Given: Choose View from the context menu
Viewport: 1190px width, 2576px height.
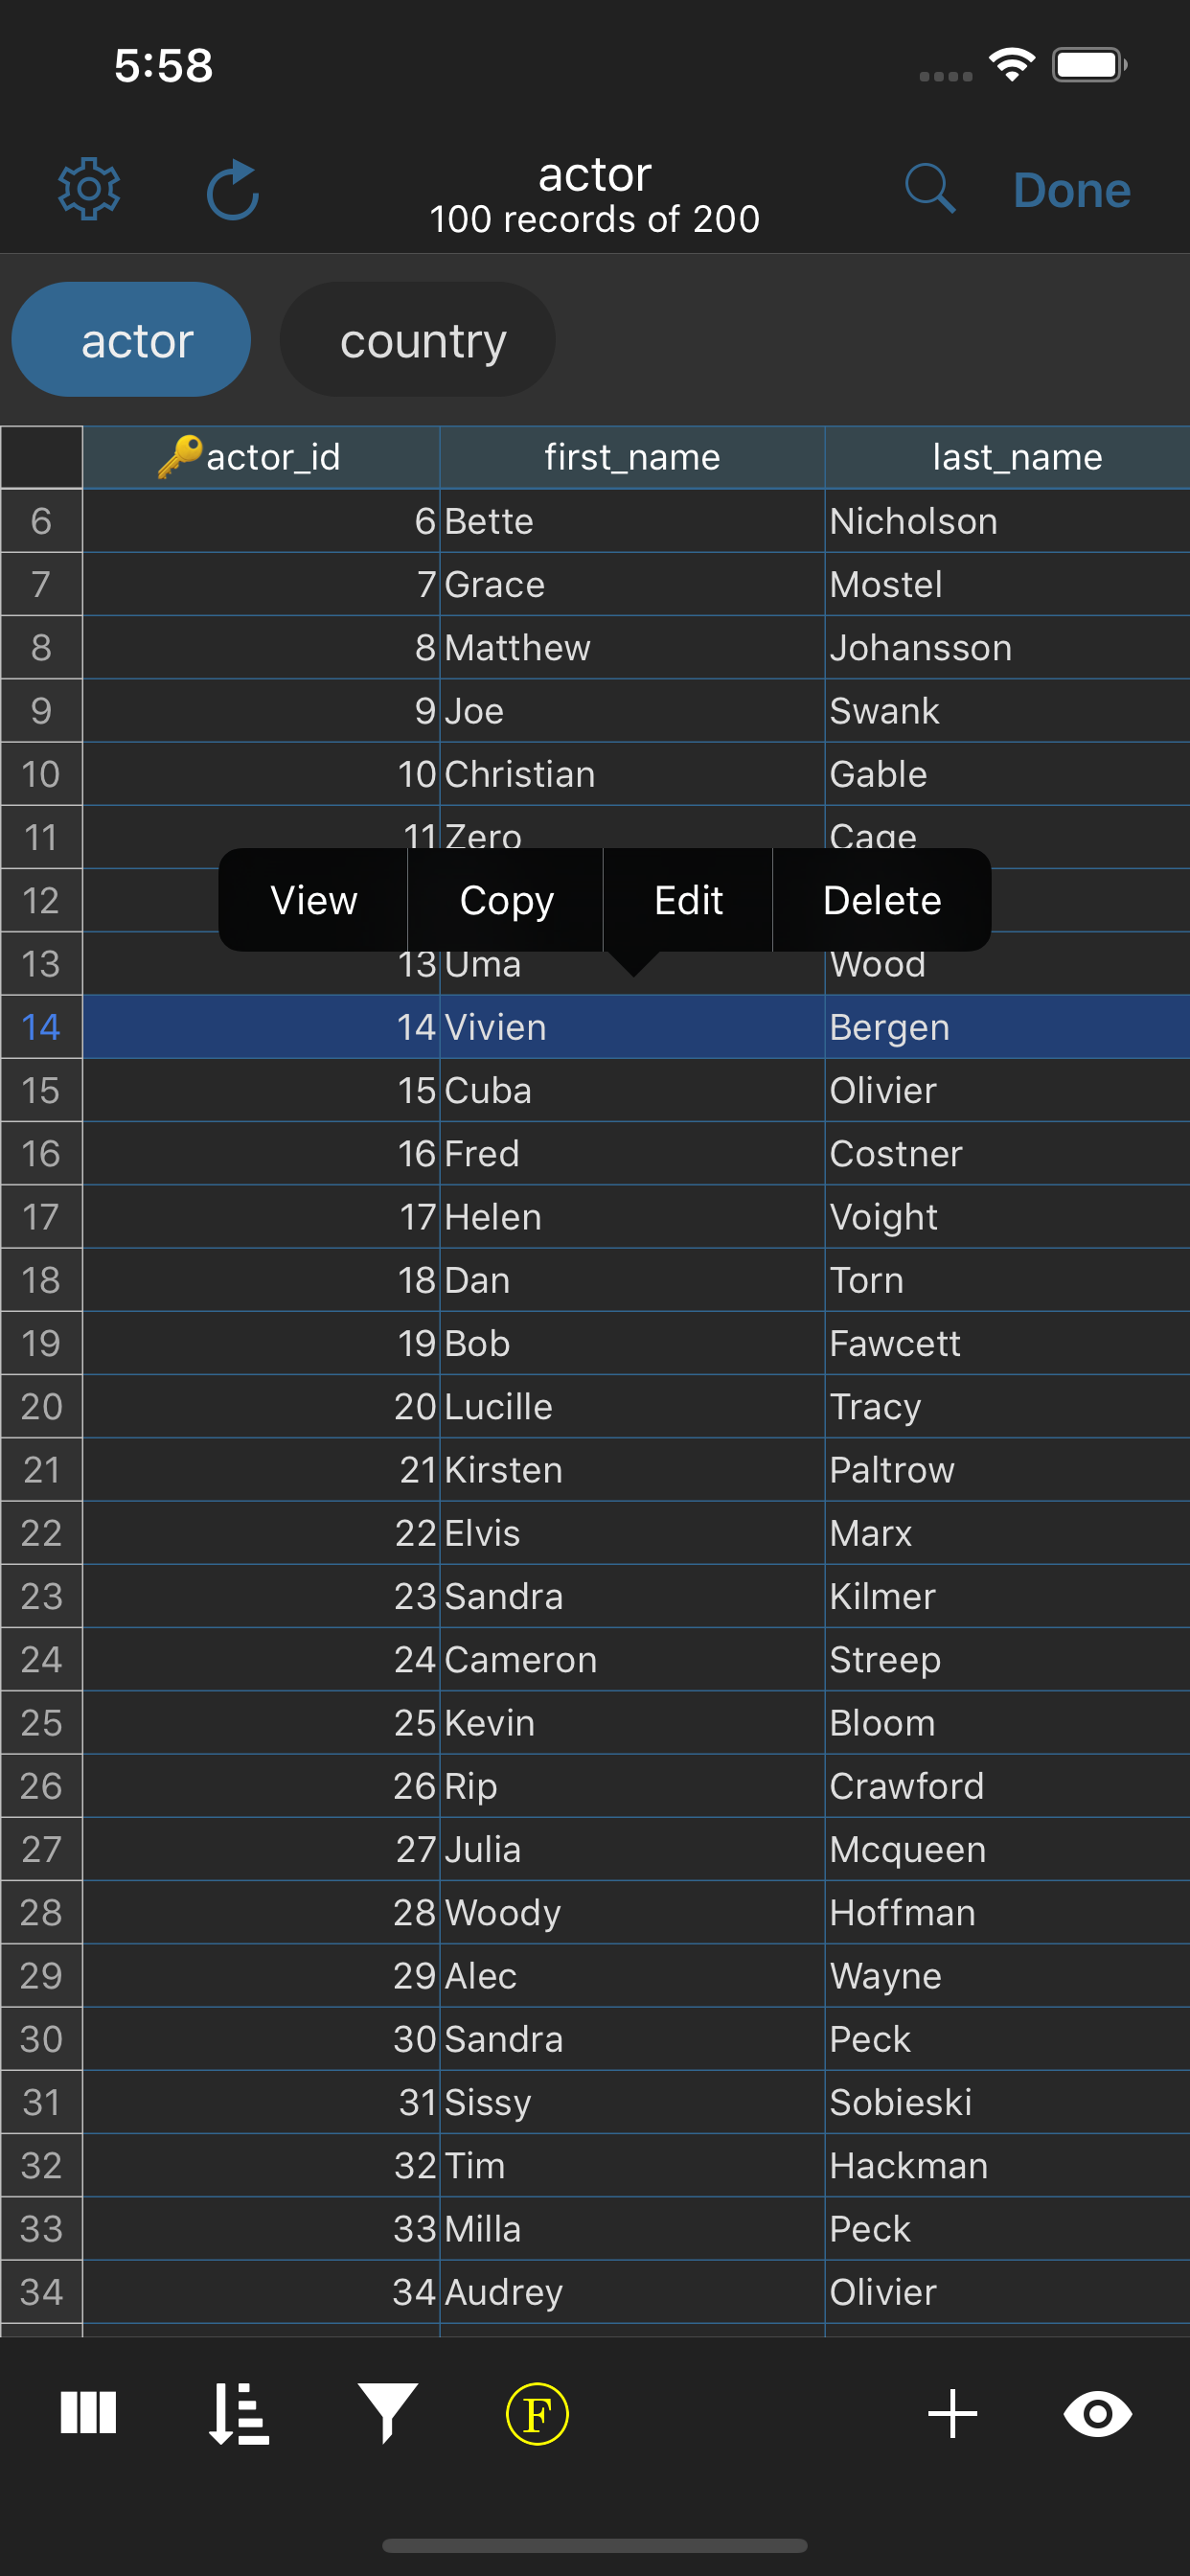Looking at the screenshot, I should pos(312,900).
